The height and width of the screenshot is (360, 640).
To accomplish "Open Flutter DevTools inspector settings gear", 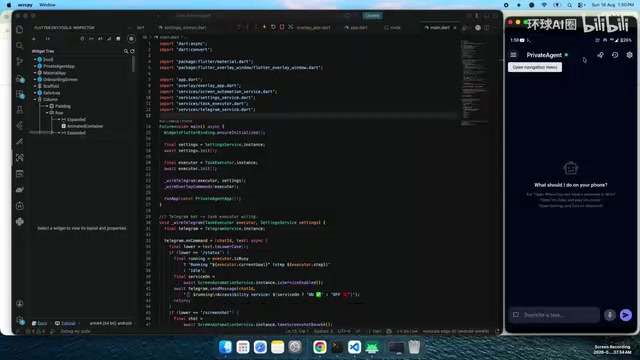I will pyautogui.click(x=131, y=39).
